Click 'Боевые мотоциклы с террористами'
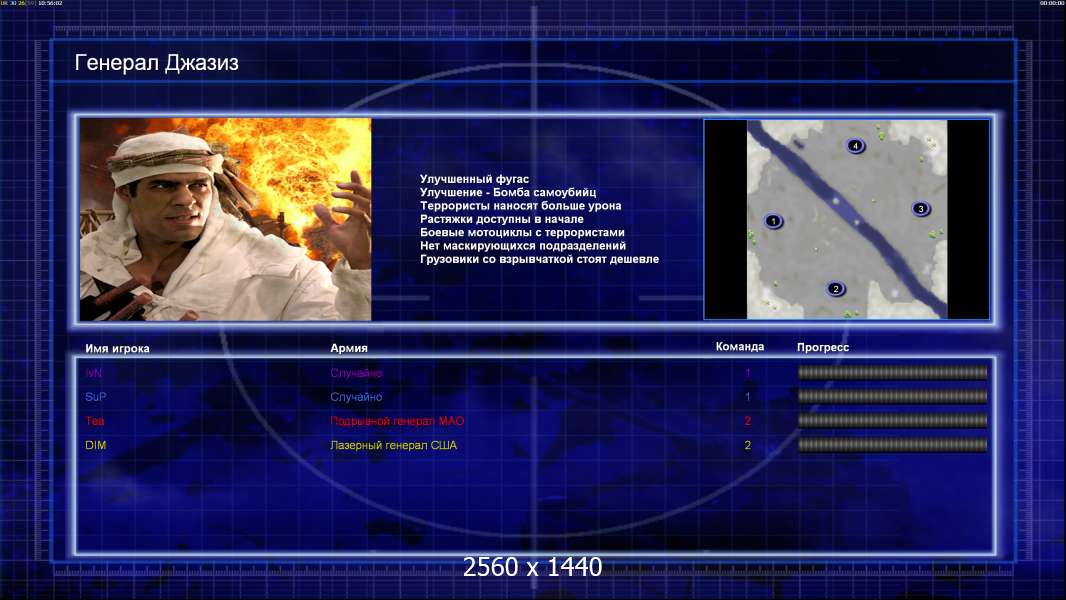This screenshot has width=1066, height=600. pos(522,232)
